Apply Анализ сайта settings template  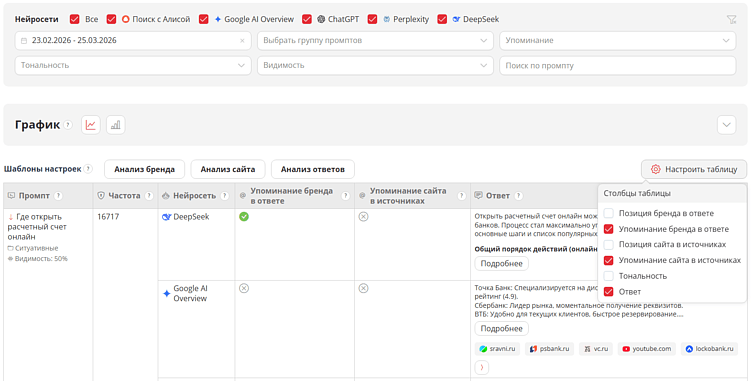click(x=228, y=169)
